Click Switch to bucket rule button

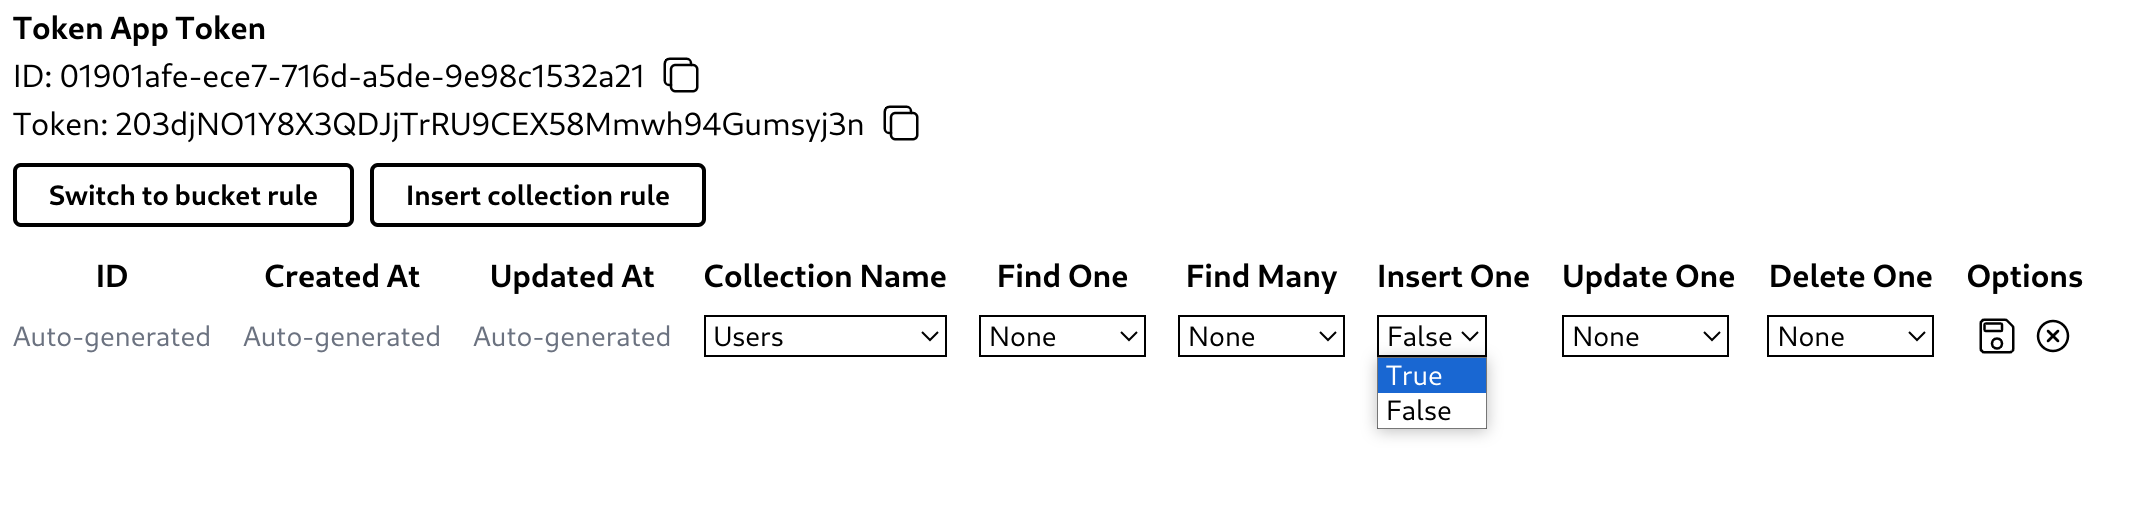(x=183, y=195)
